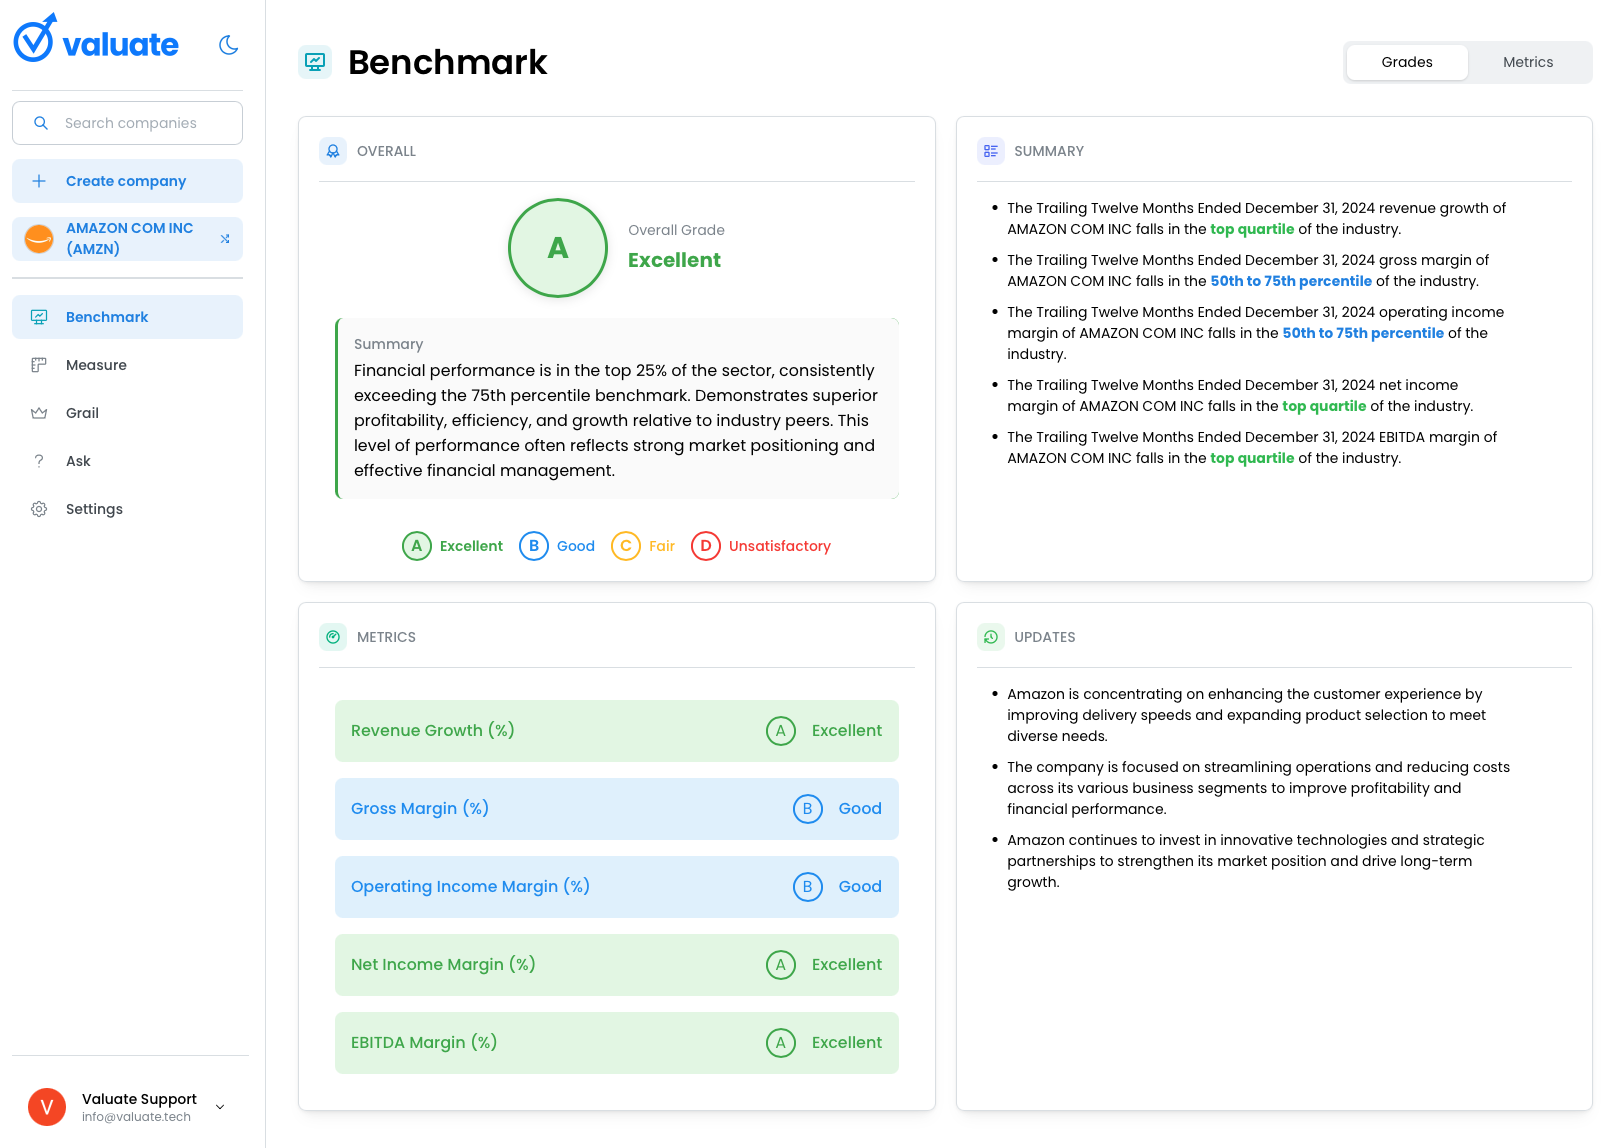The image size is (1620, 1148).
Task: Click the Summary panel list icon
Action: pyautogui.click(x=990, y=151)
